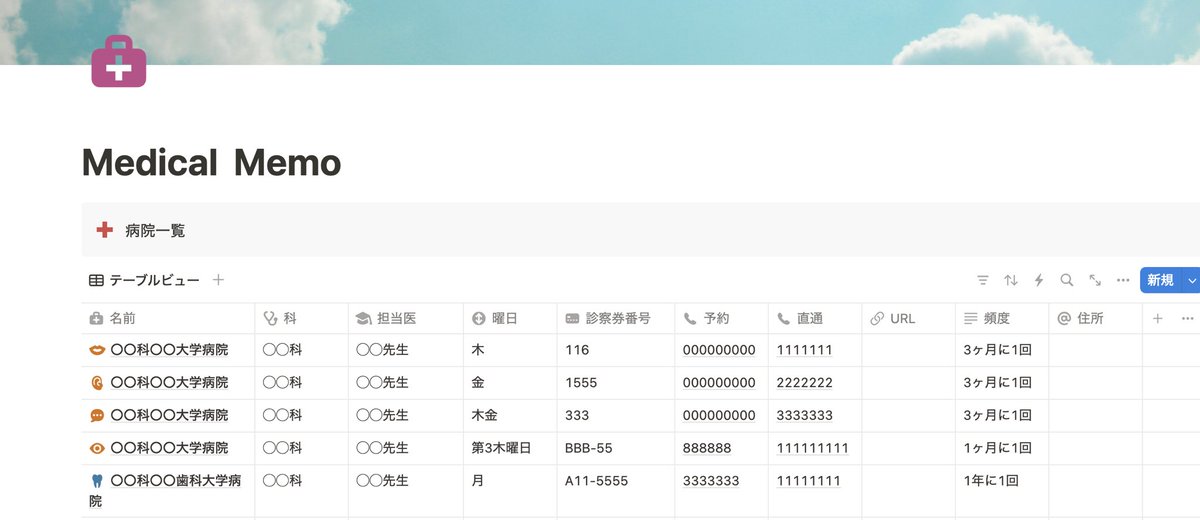Open the sort arrows icon

[x=1011, y=281]
